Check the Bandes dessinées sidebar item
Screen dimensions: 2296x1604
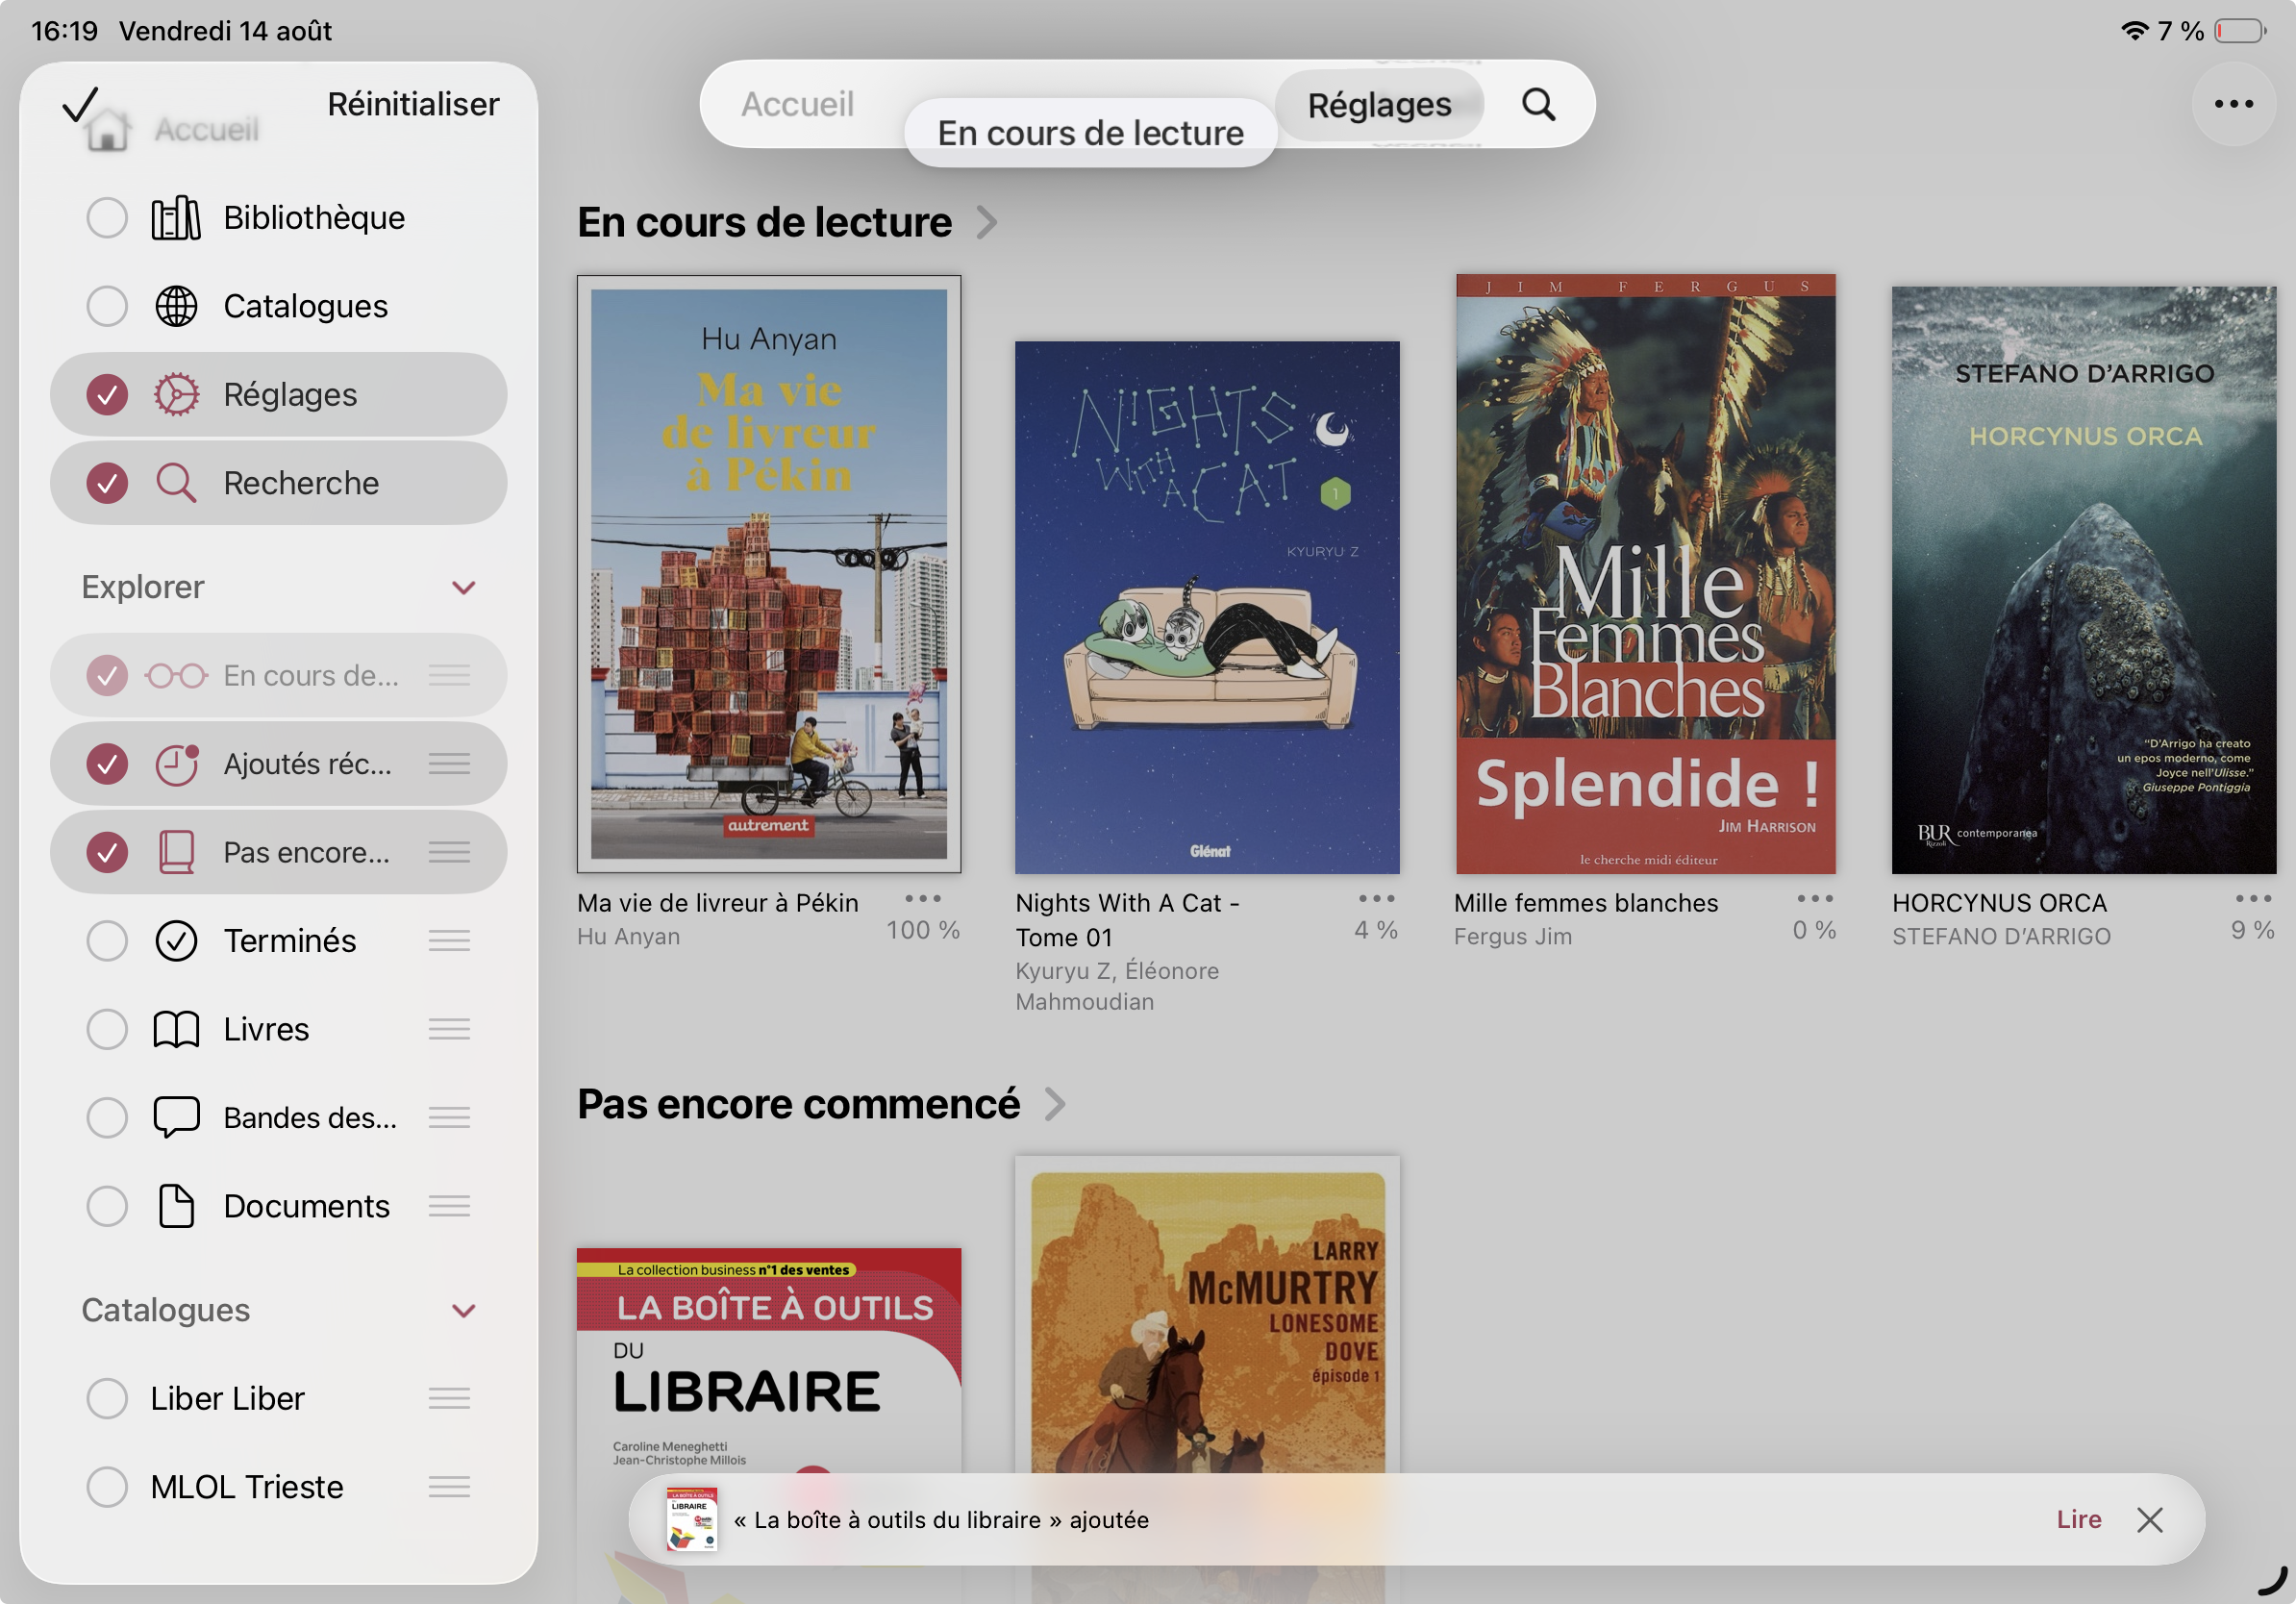107,1117
